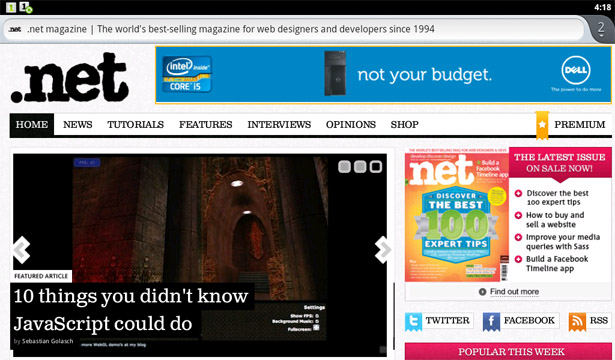Viewport: 615px width, 360px height.
Task: Open author Sebastian Golasch's page
Action: pyautogui.click(x=47, y=341)
